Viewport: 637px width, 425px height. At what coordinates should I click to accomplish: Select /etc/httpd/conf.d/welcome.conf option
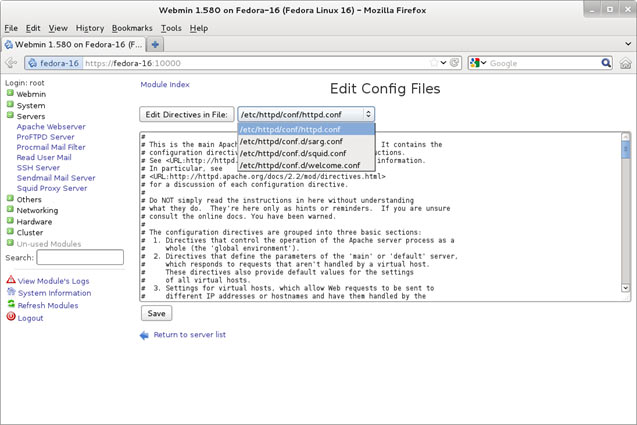click(x=306, y=165)
